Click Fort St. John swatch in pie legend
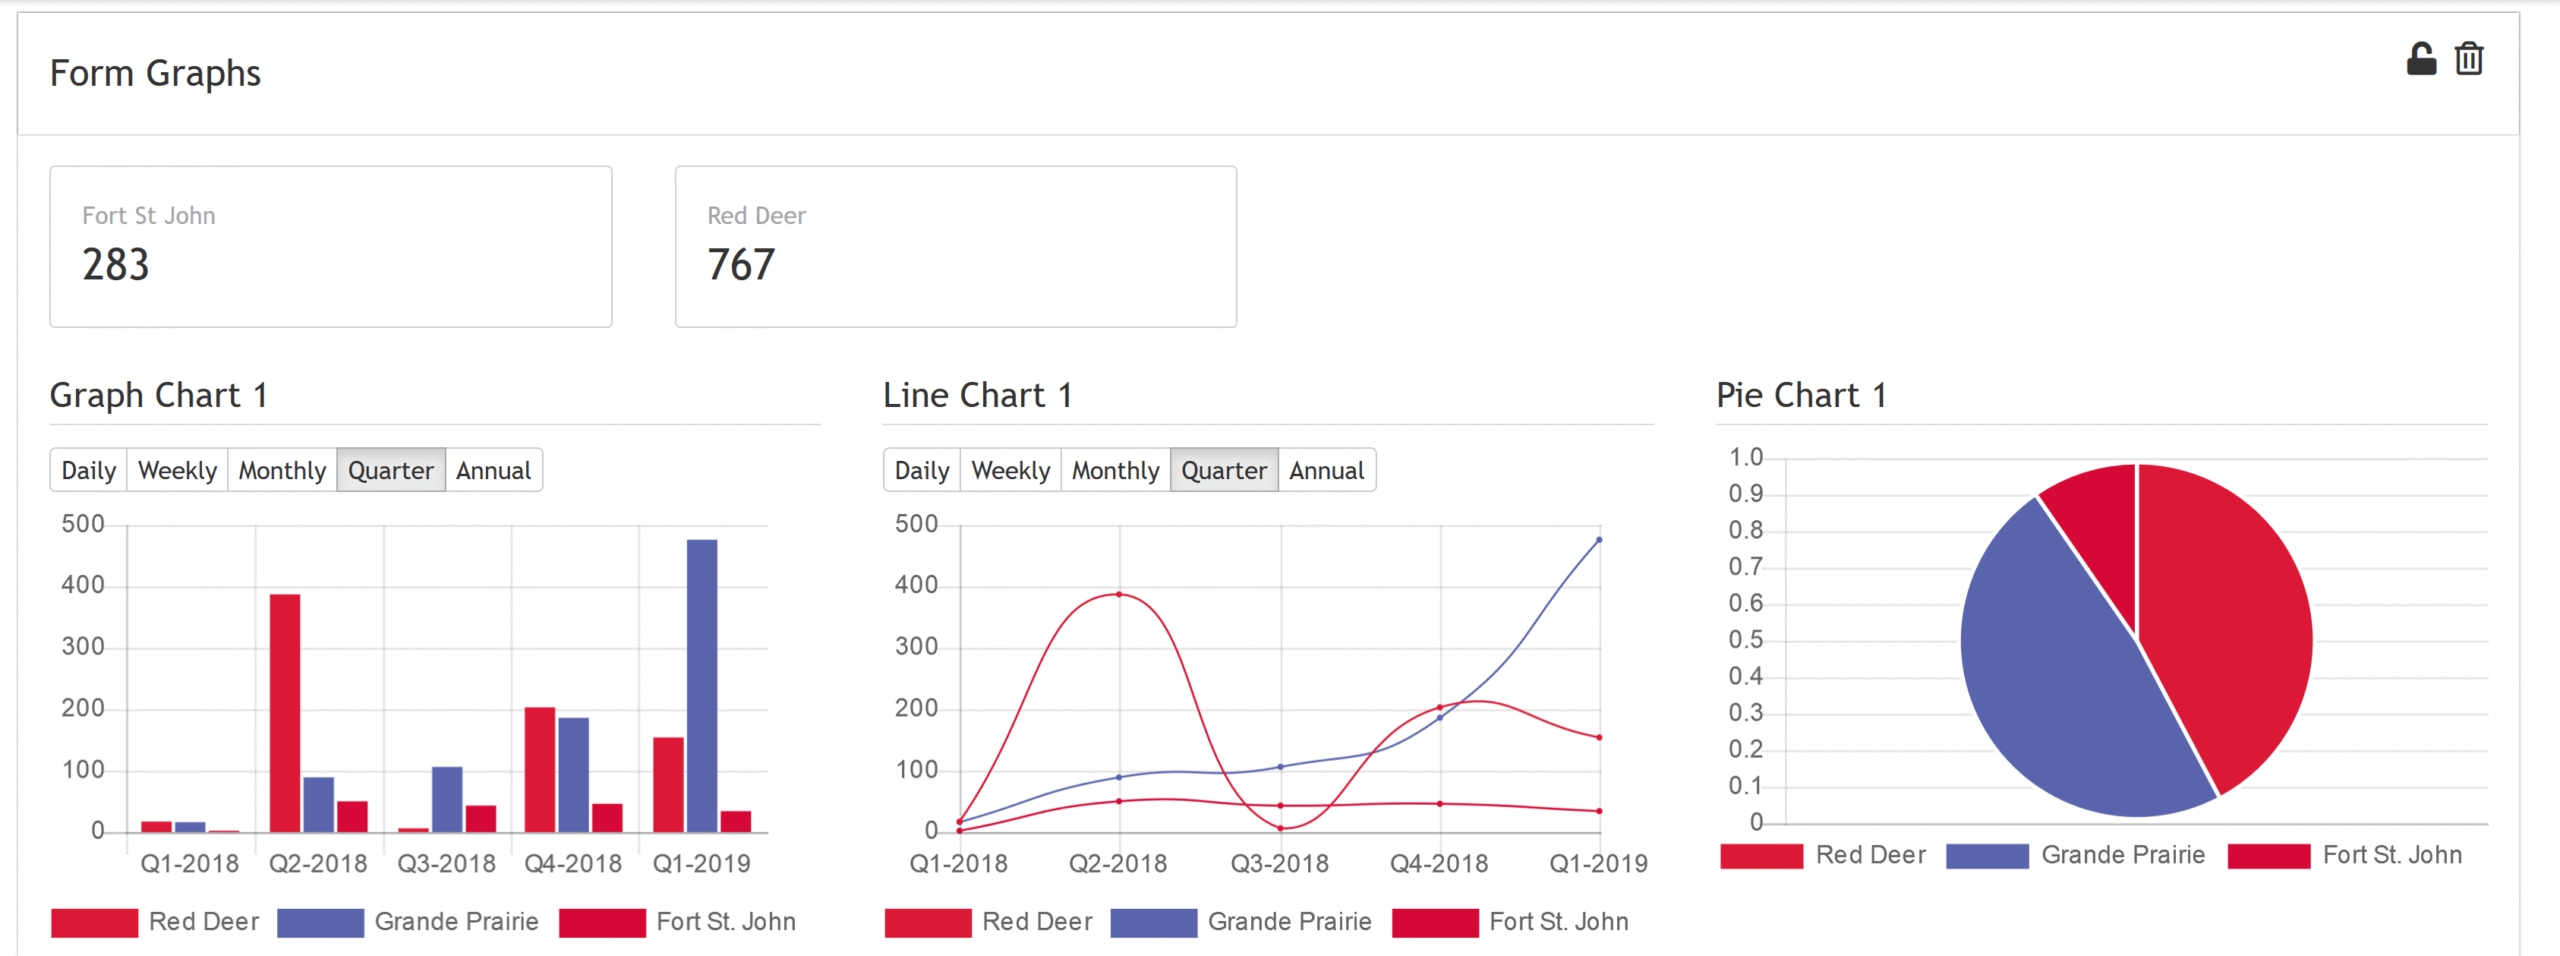This screenshot has height=956, width=2560. pyautogui.click(x=2269, y=856)
